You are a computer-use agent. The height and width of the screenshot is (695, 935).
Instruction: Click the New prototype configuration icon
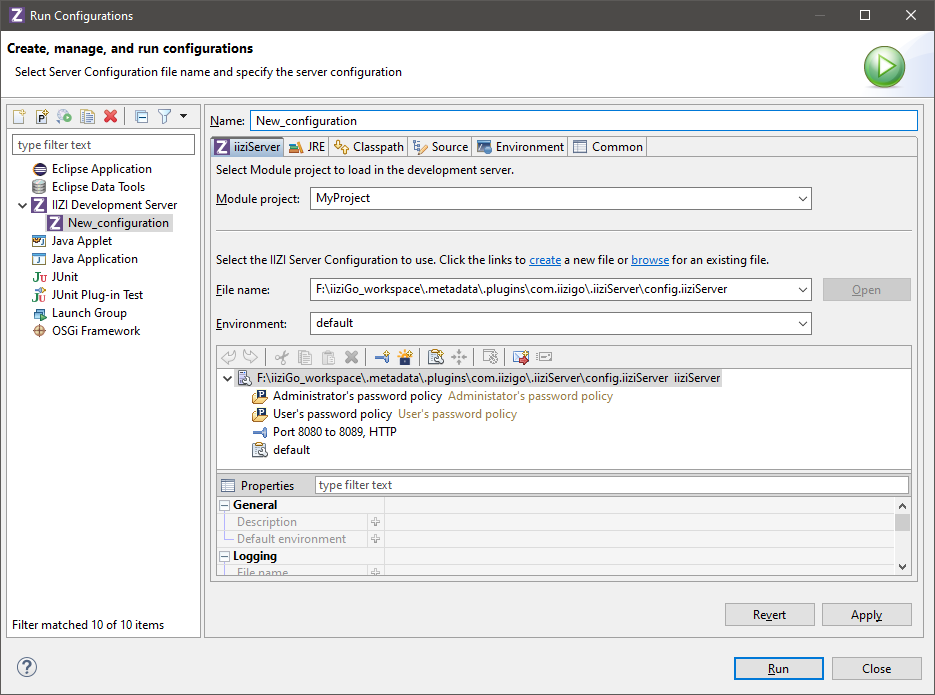point(42,116)
